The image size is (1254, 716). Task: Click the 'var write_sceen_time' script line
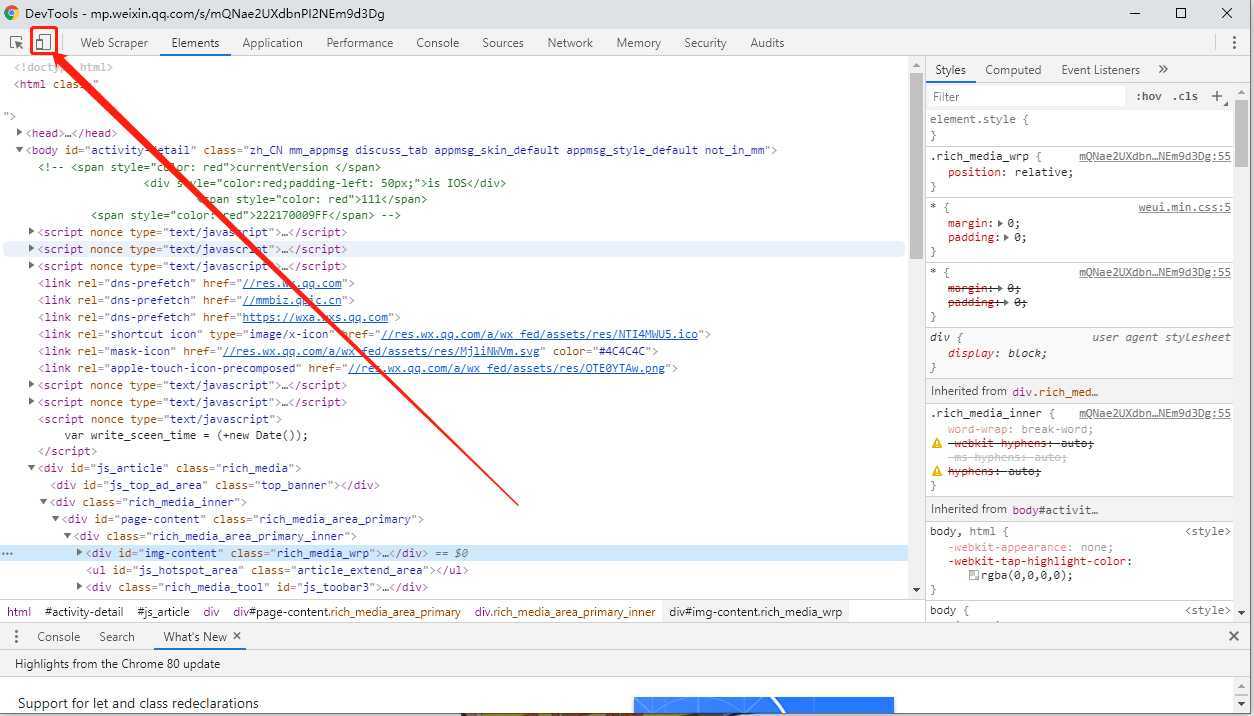pos(186,435)
